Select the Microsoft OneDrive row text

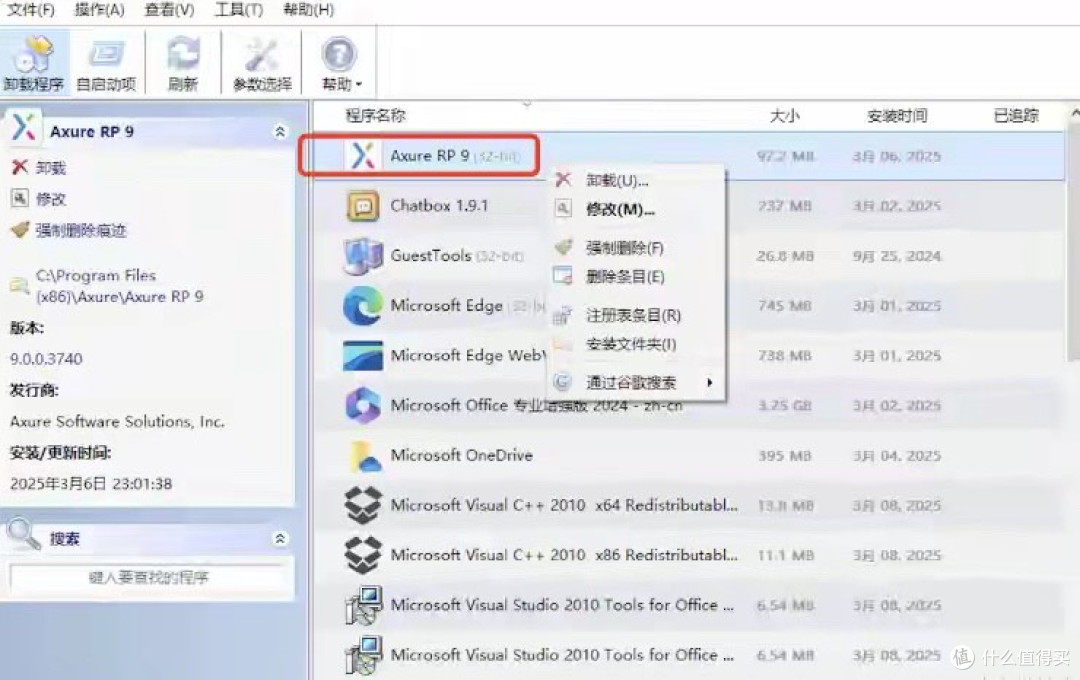(461, 455)
